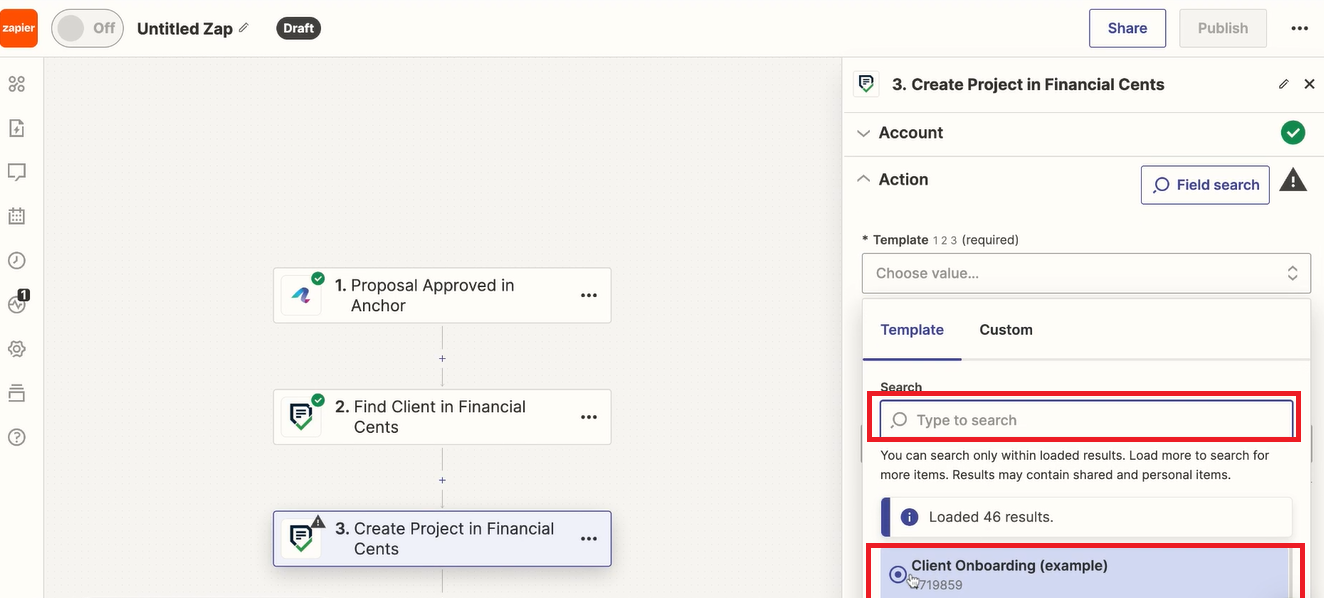Open the Zap file icon in sidebar
This screenshot has height=598, width=1324.
point(16,128)
